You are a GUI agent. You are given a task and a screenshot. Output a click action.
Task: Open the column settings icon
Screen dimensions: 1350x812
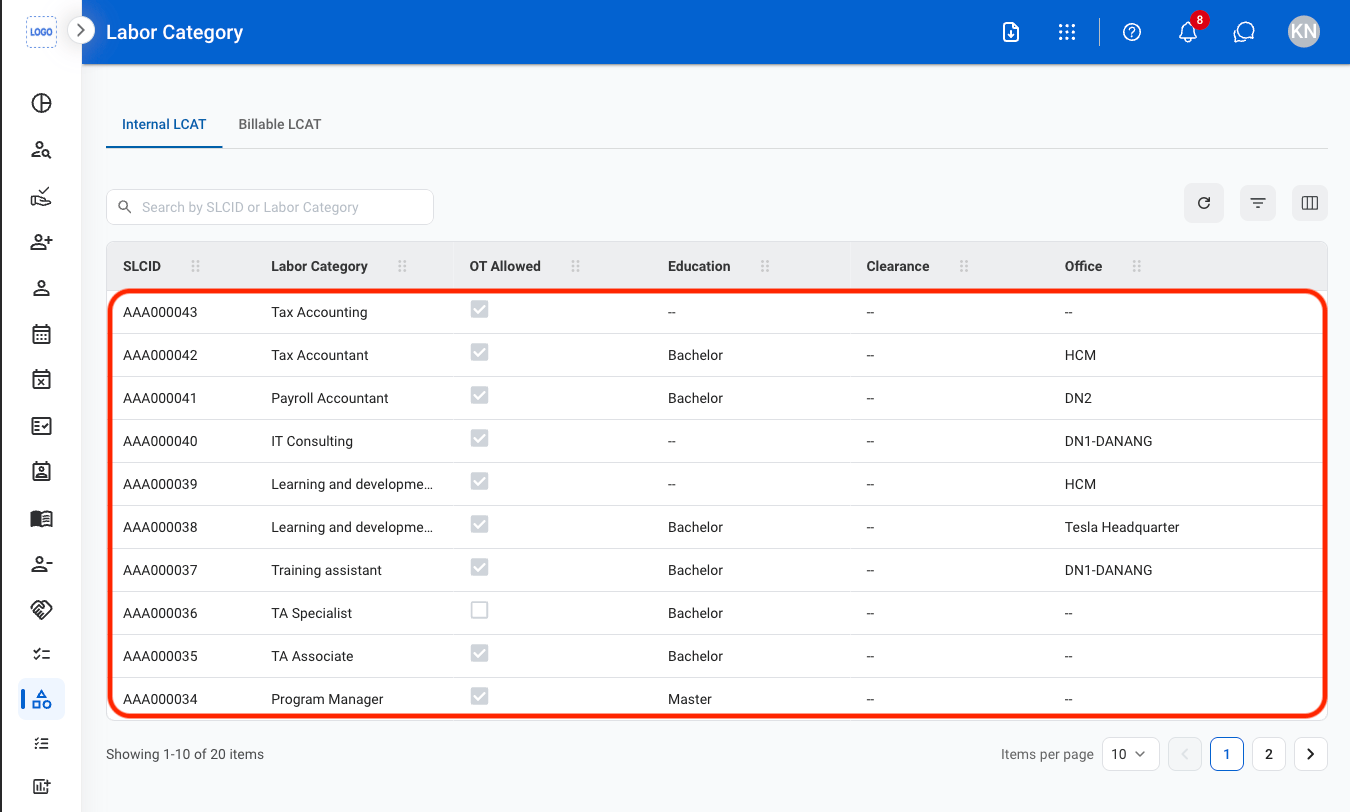pyautogui.click(x=1310, y=203)
